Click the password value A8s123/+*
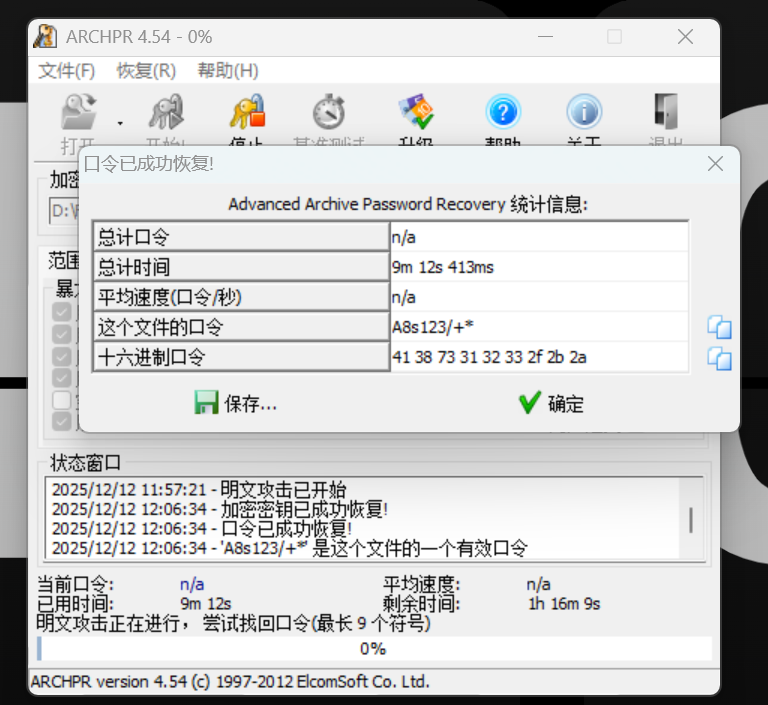Viewport: 768px width, 705px height. pyautogui.click(x=432, y=327)
